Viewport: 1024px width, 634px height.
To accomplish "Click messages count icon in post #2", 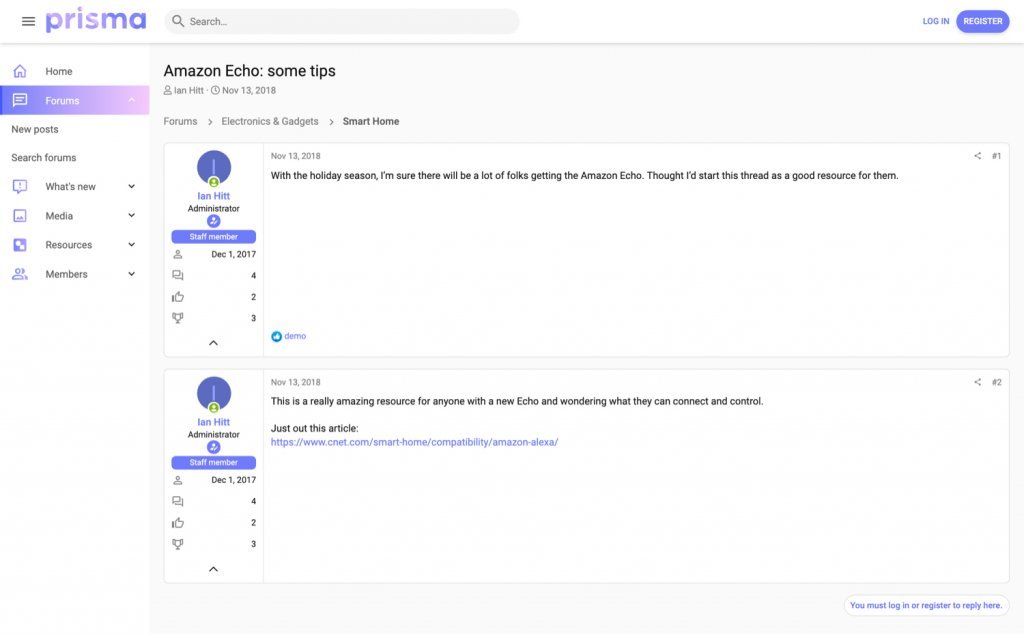I will (178, 501).
